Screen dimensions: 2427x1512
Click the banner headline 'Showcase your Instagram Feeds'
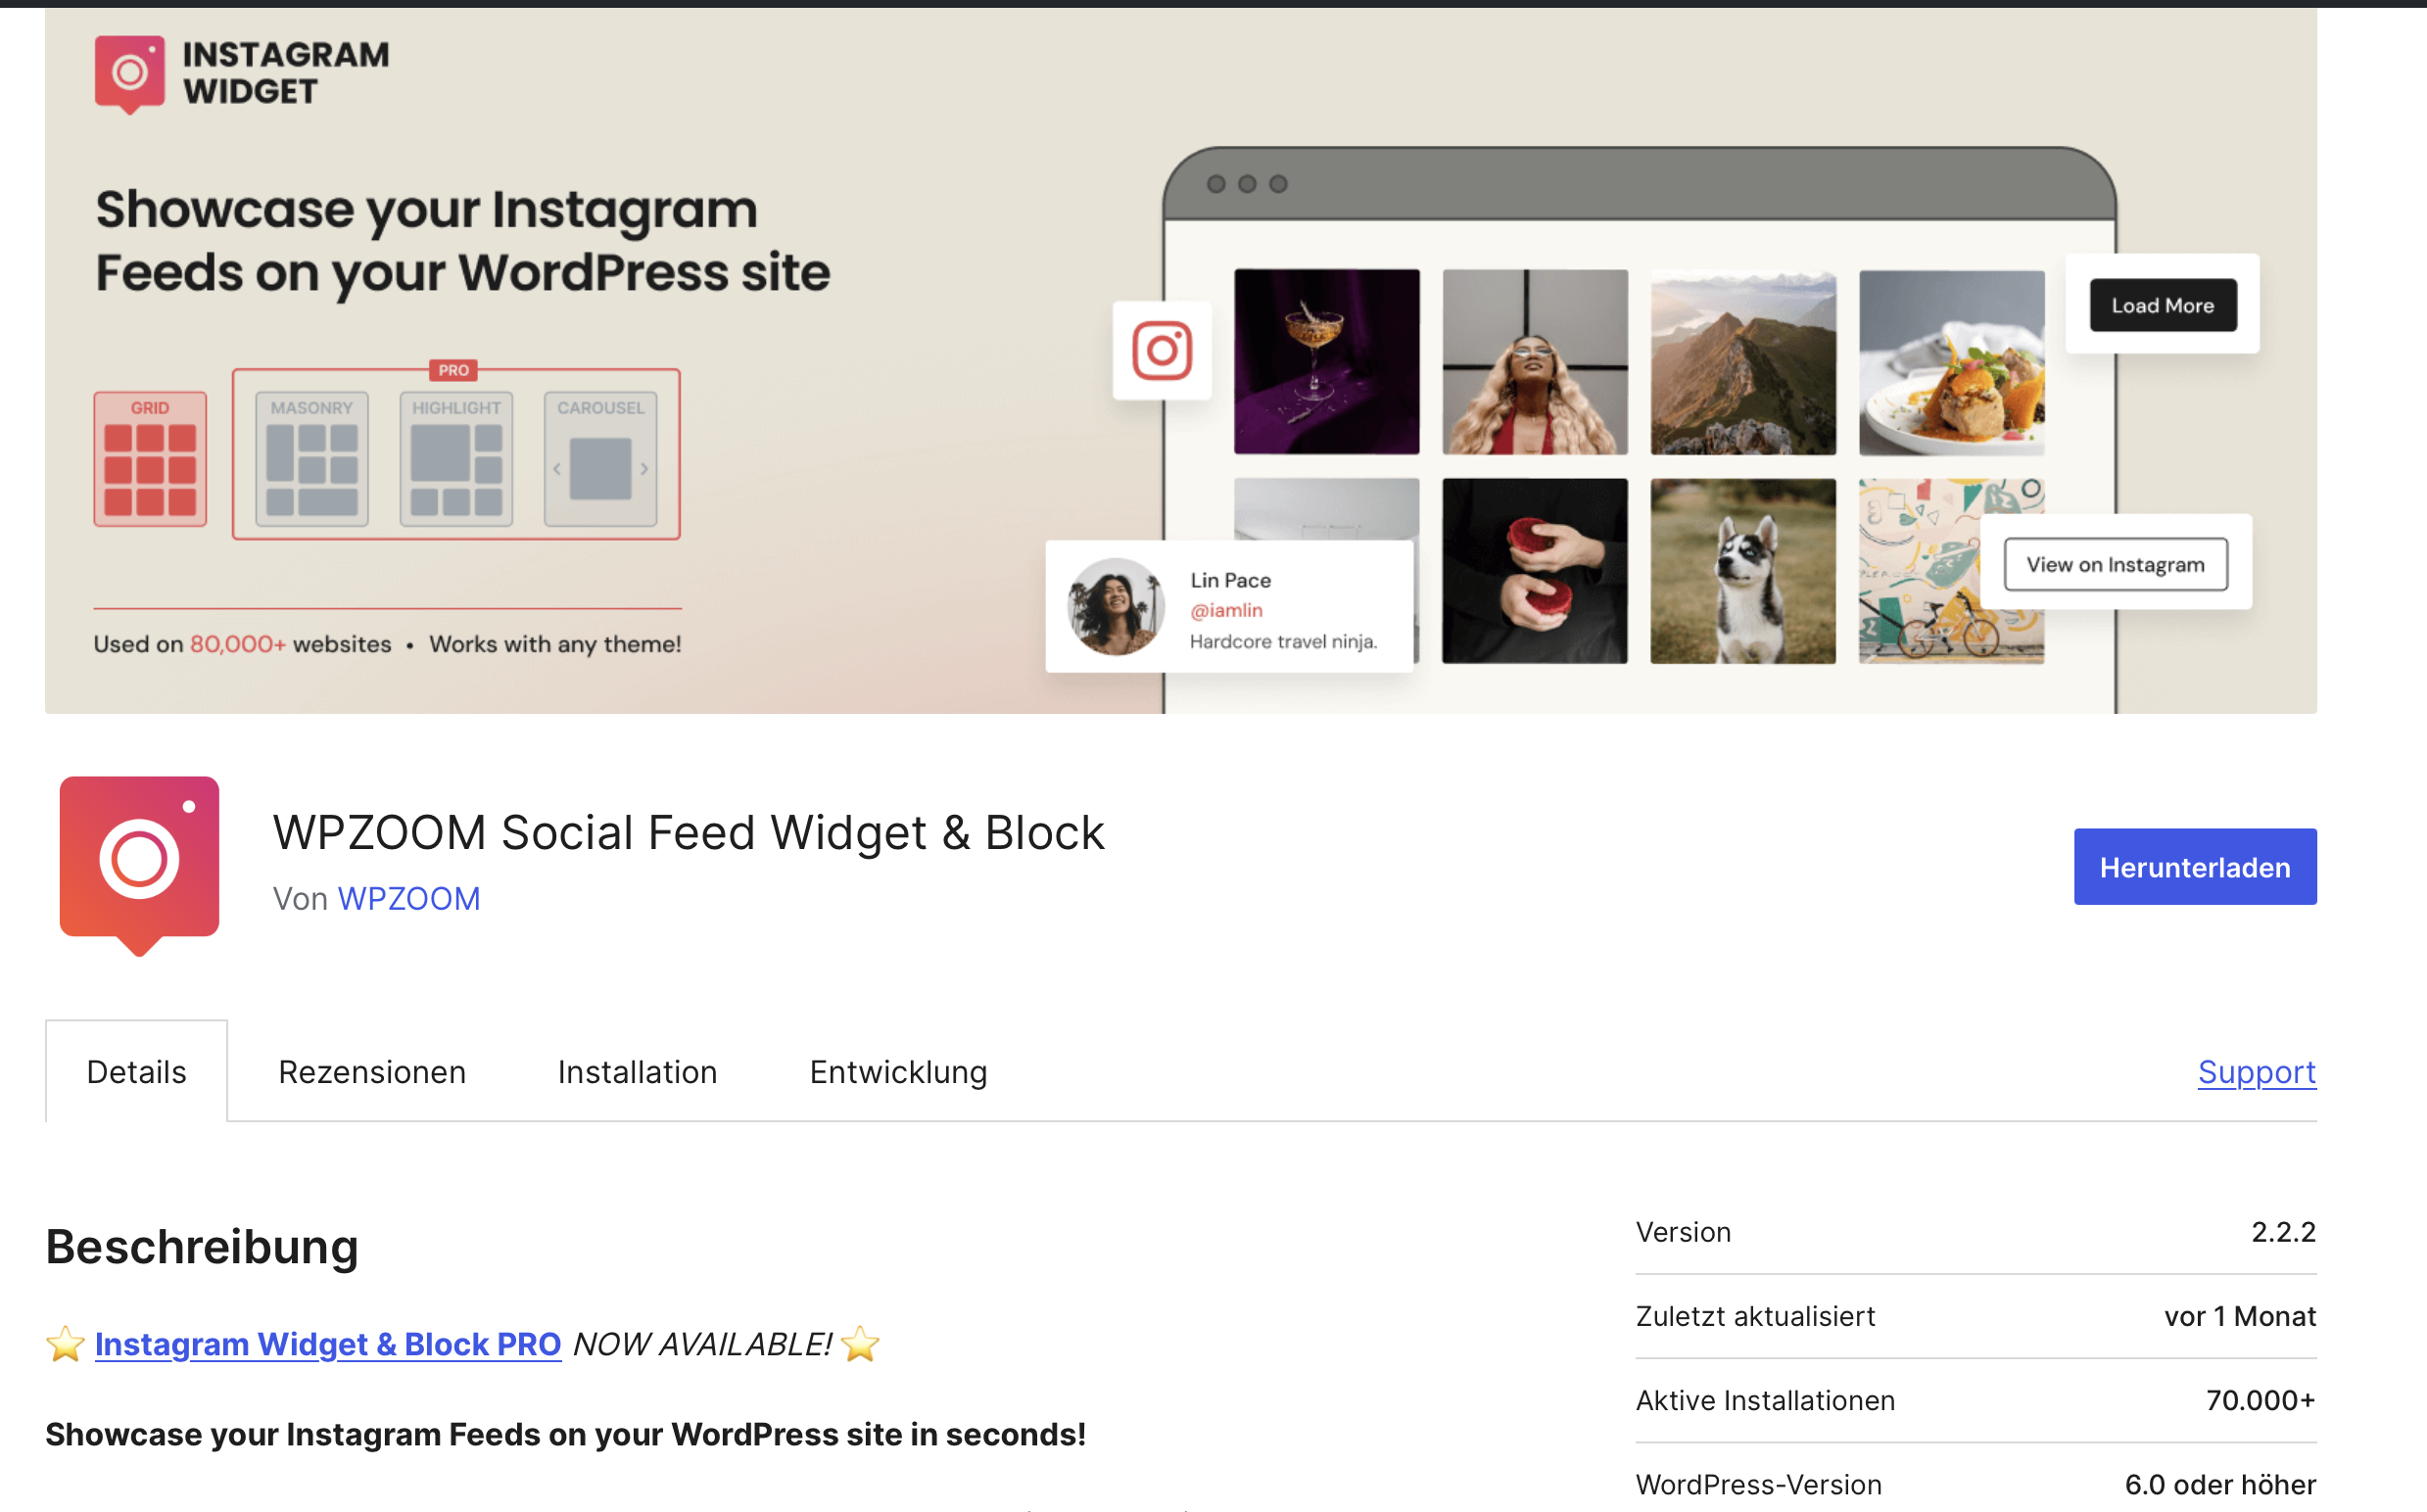point(462,240)
